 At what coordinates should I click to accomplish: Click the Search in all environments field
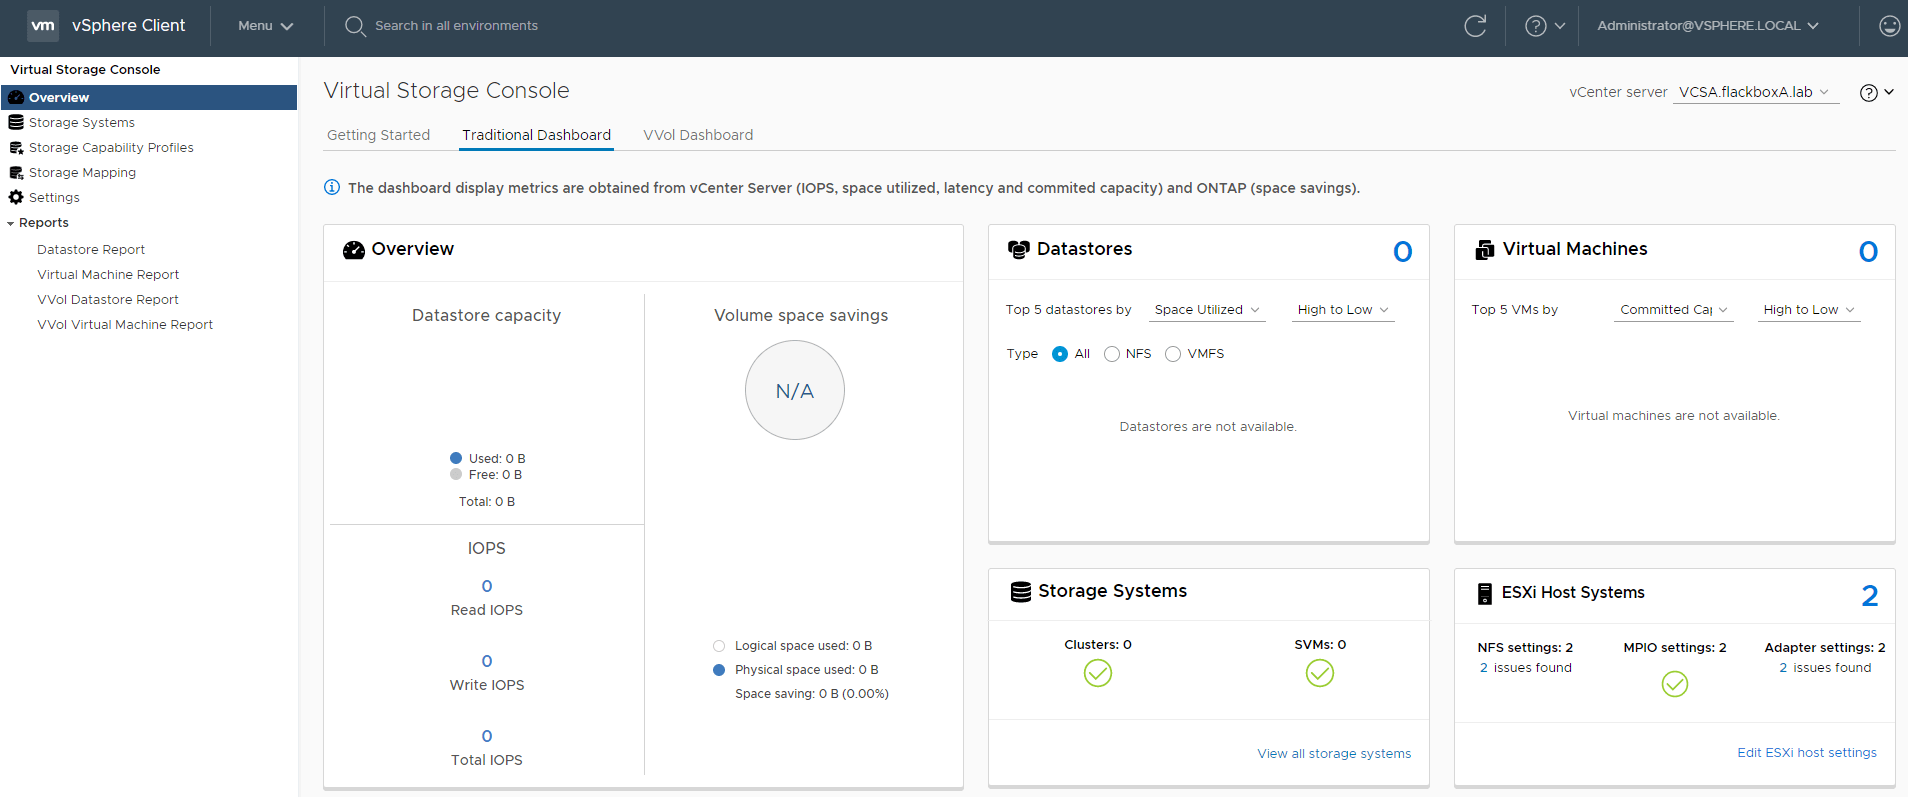pos(456,26)
